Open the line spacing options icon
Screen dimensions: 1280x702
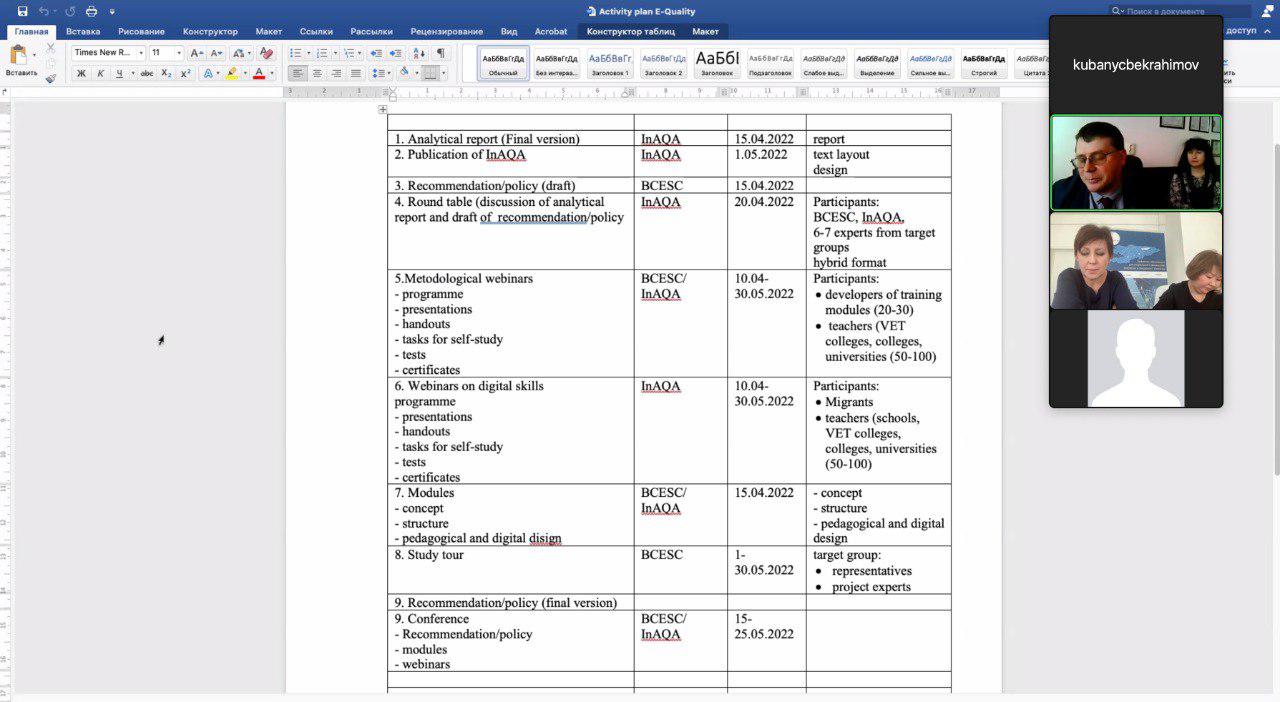pos(378,73)
